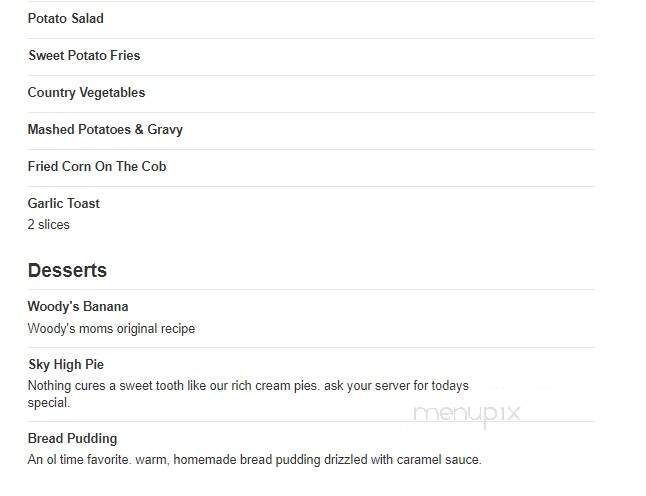The height and width of the screenshot is (496, 646).
Task: Select the Bread Pudding dessert title
Action: point(73,439)
